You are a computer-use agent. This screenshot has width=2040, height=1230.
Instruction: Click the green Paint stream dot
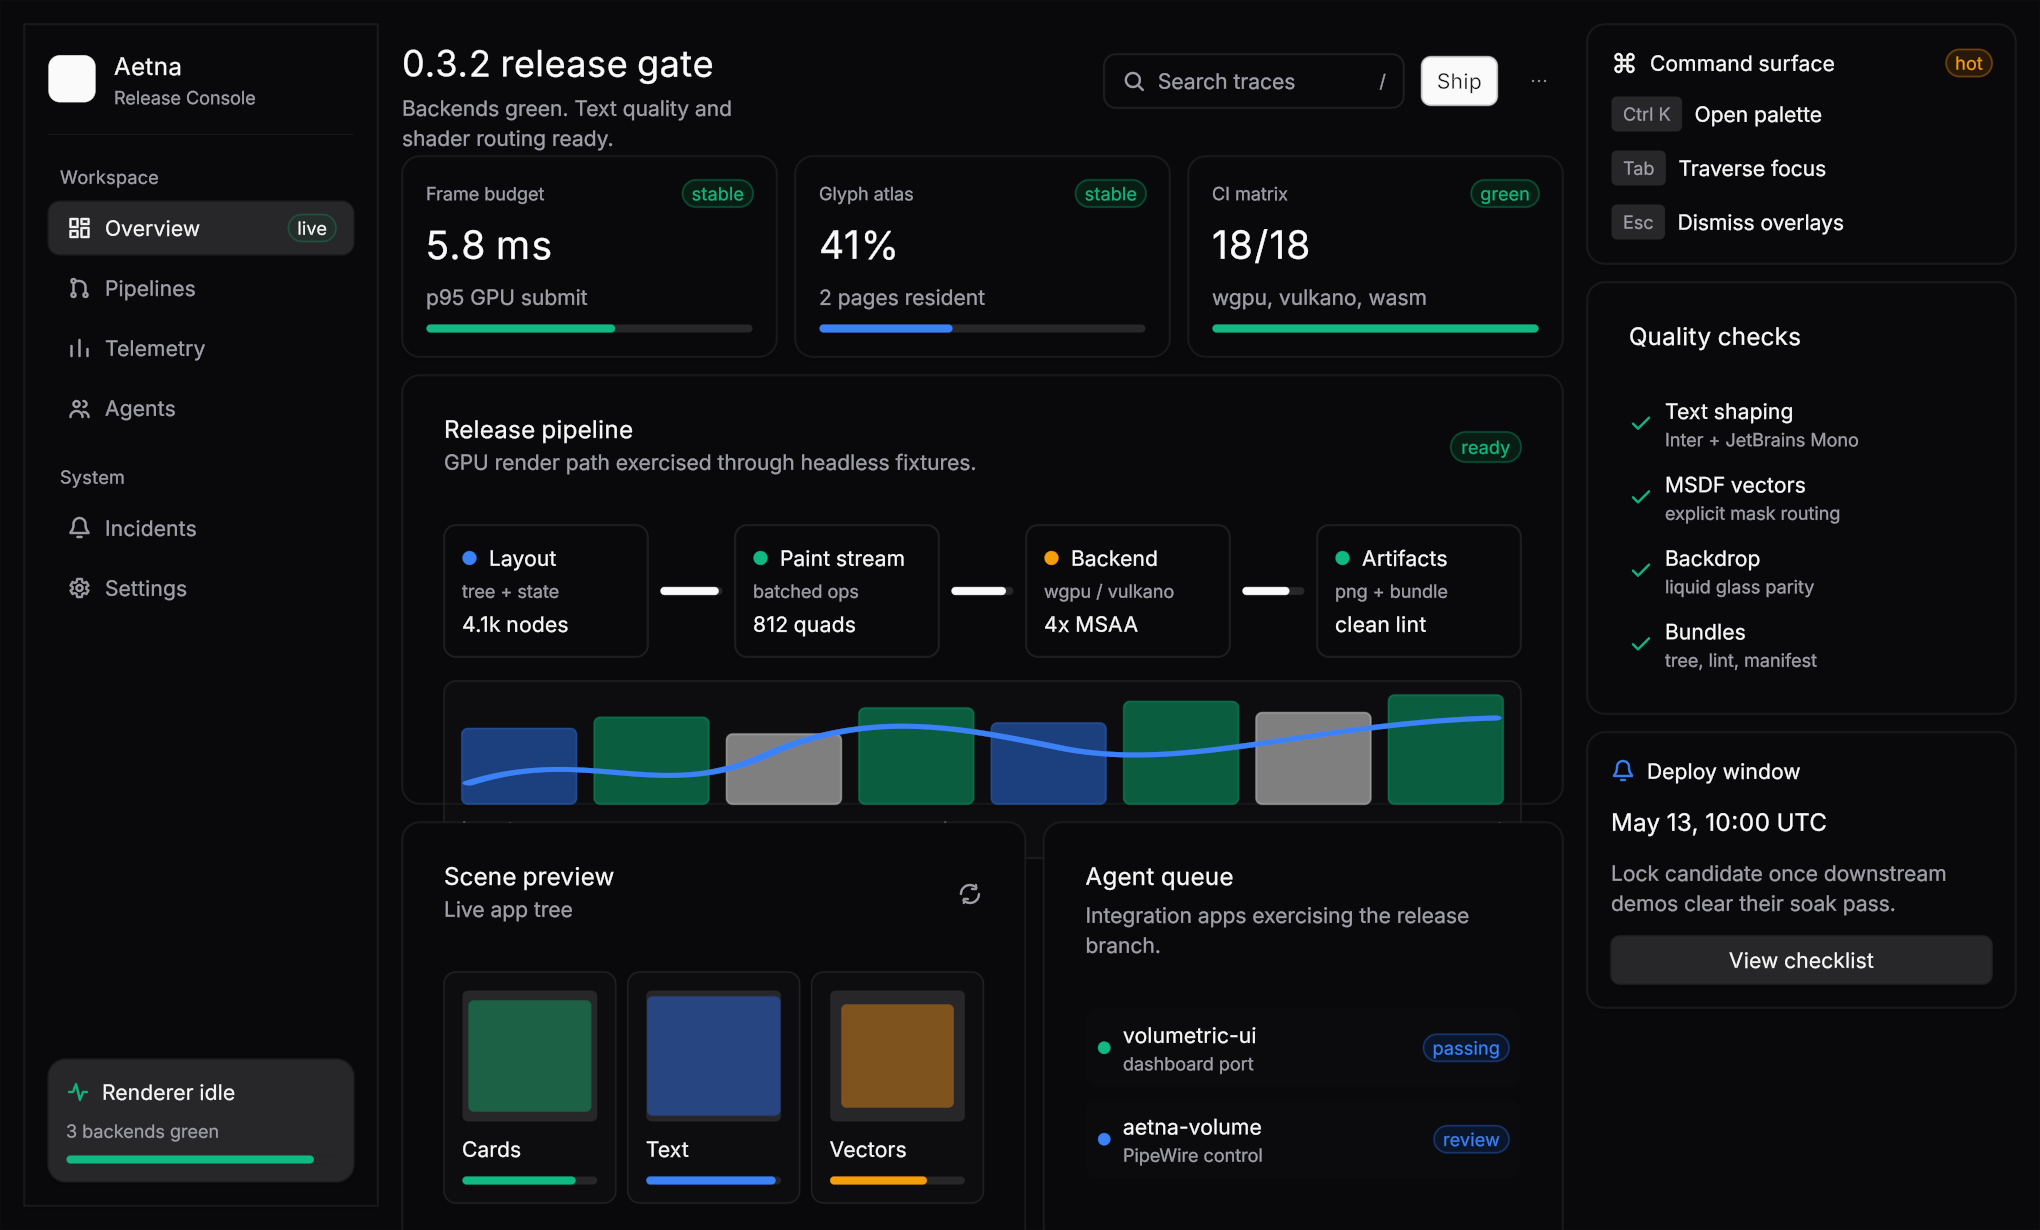pyautogui.click(x=760, y=558)
